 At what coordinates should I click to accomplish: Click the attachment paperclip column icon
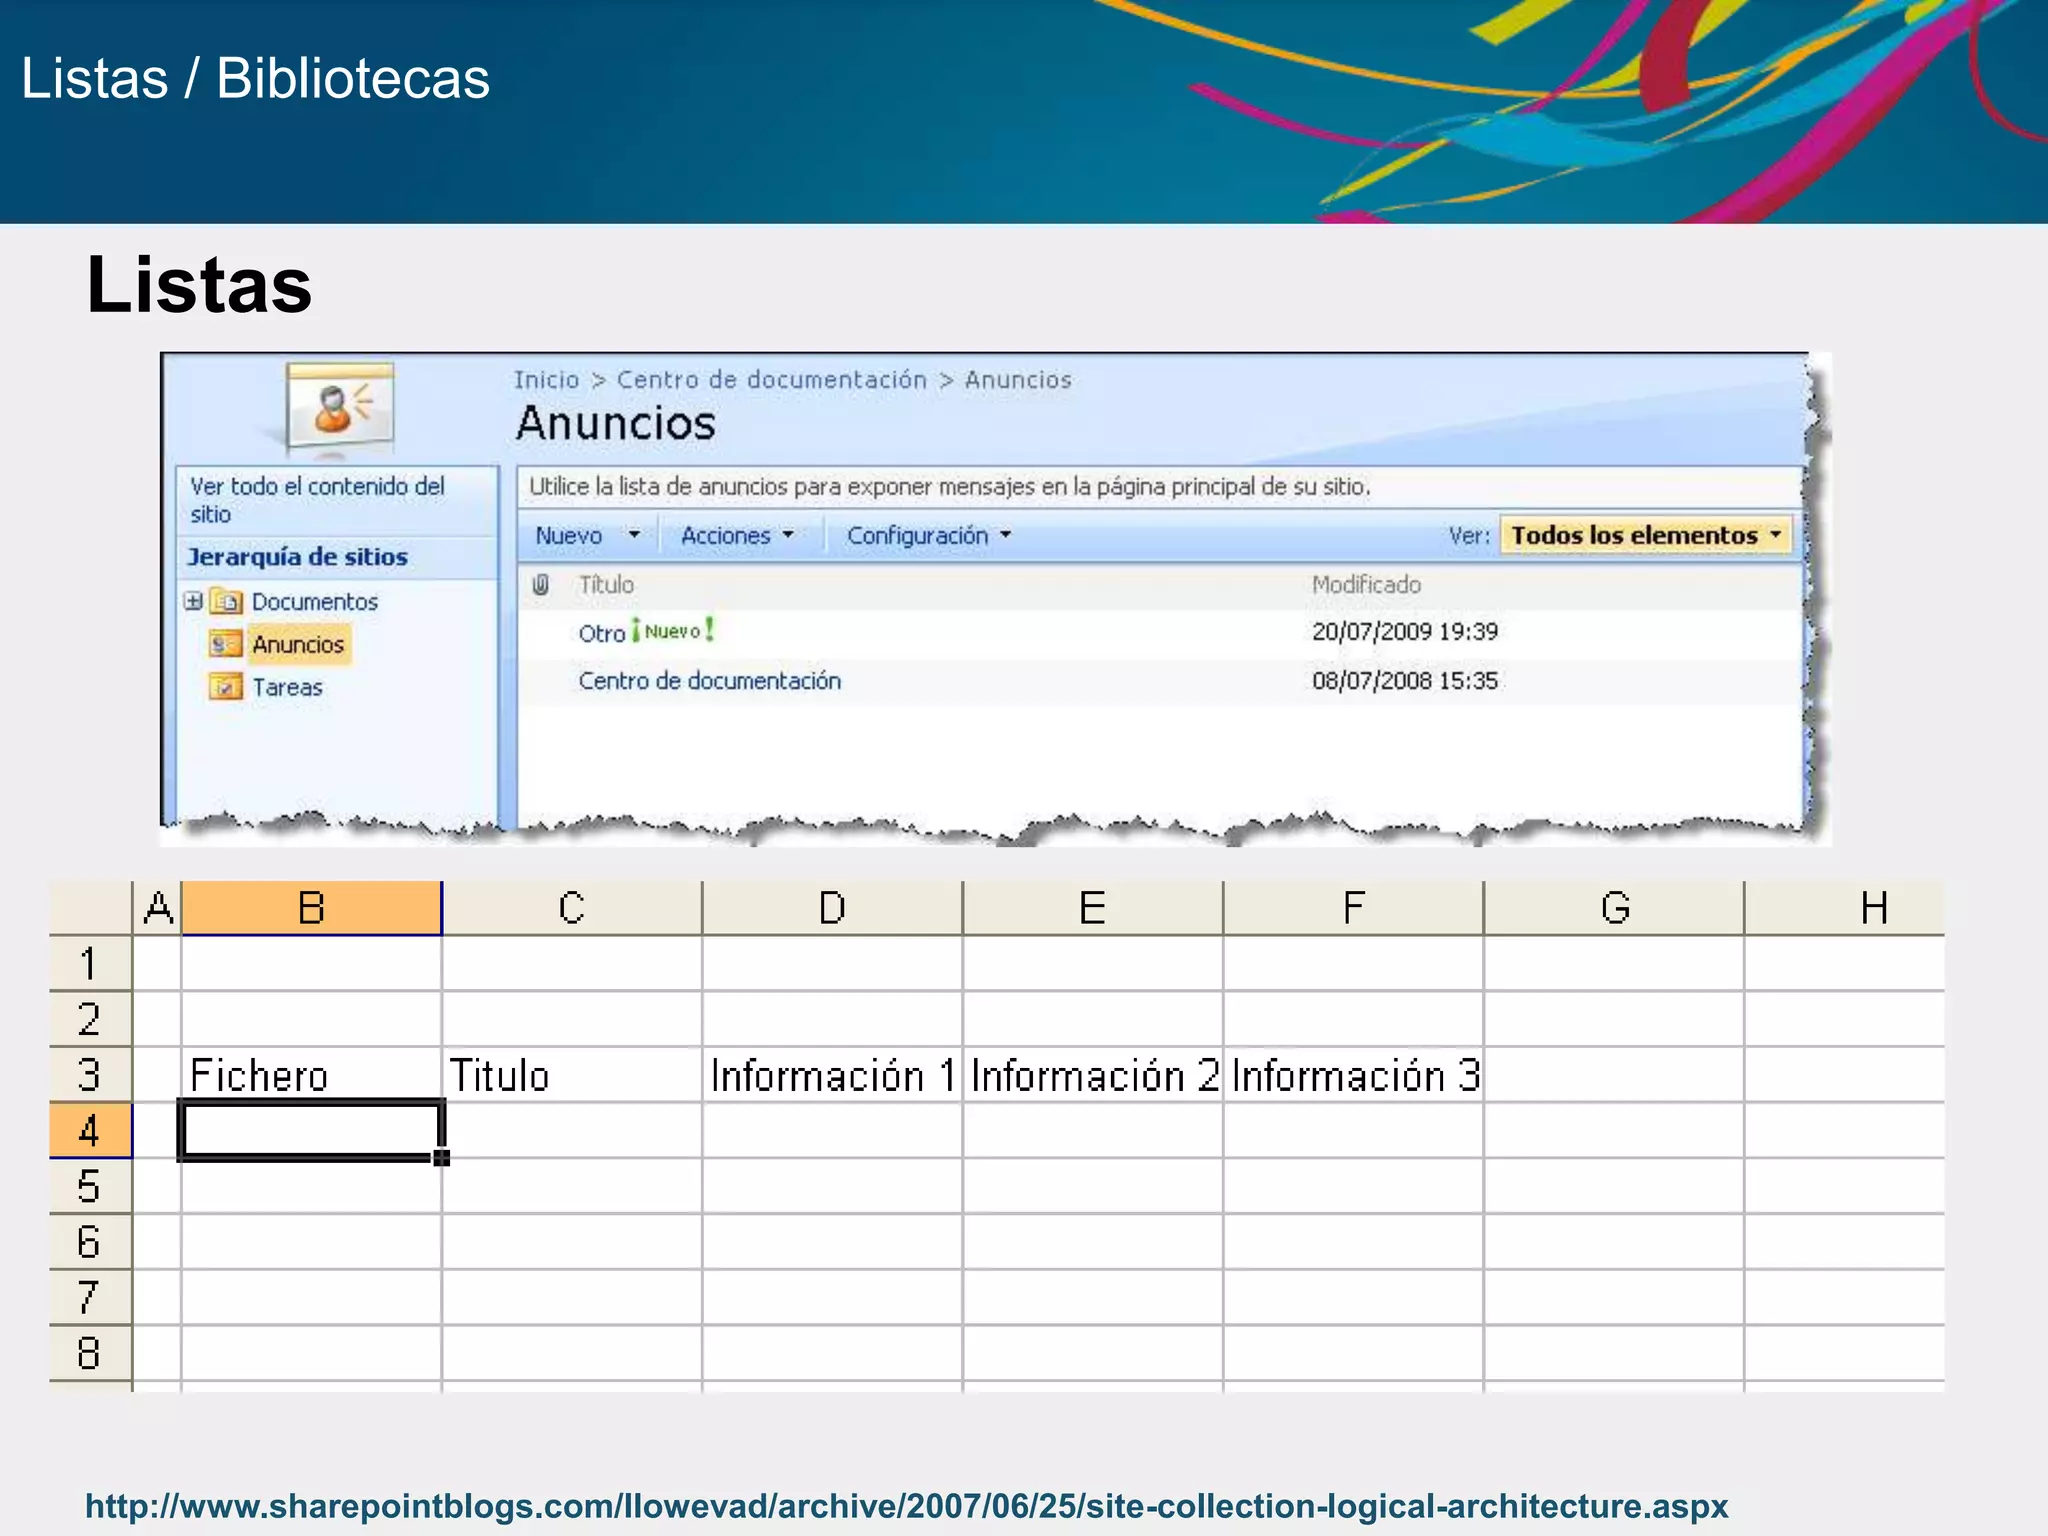(x=541, y=585)
